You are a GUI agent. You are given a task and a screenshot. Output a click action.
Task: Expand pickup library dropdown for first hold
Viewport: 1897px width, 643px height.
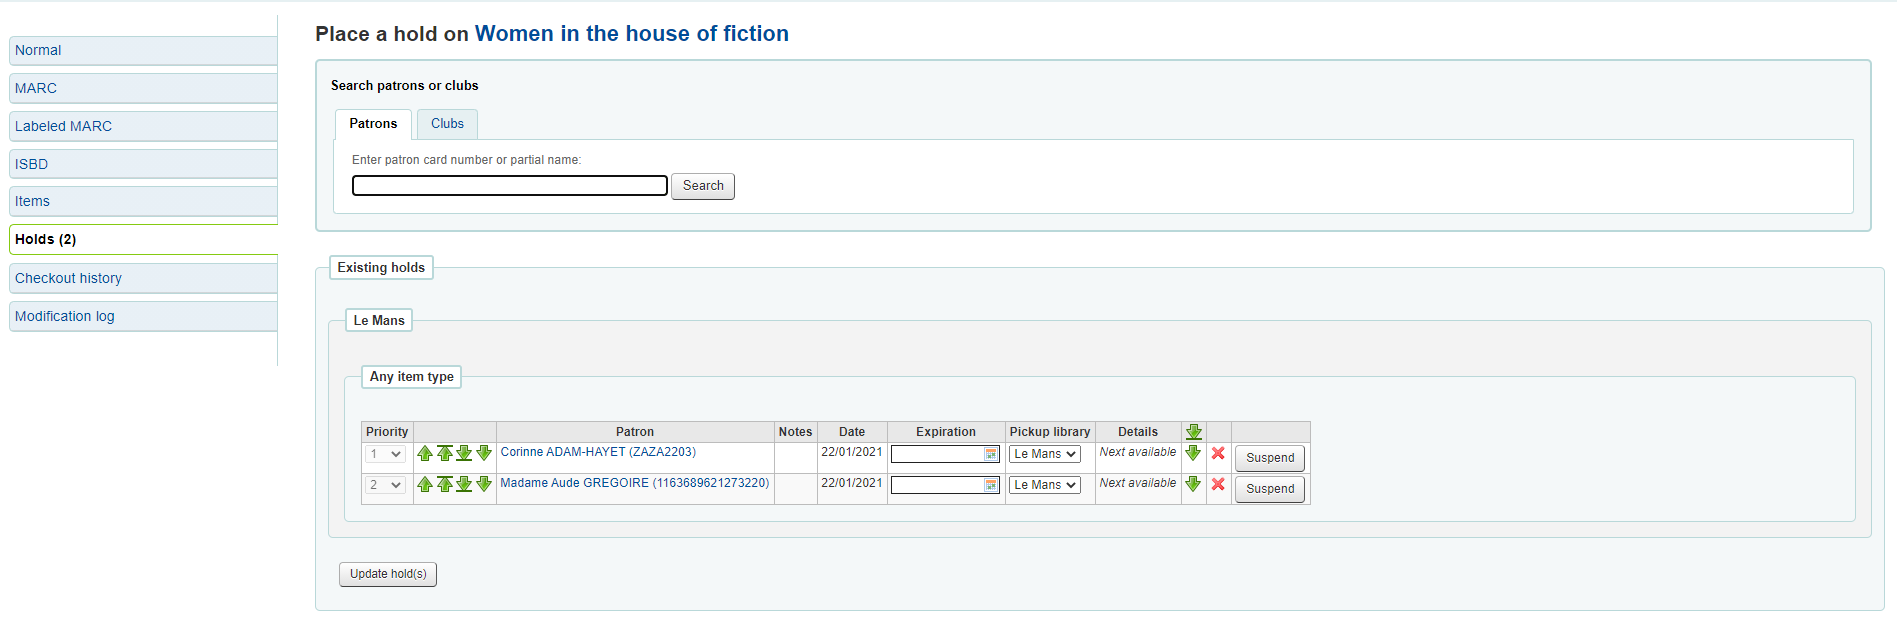[x=1044, y=455]
